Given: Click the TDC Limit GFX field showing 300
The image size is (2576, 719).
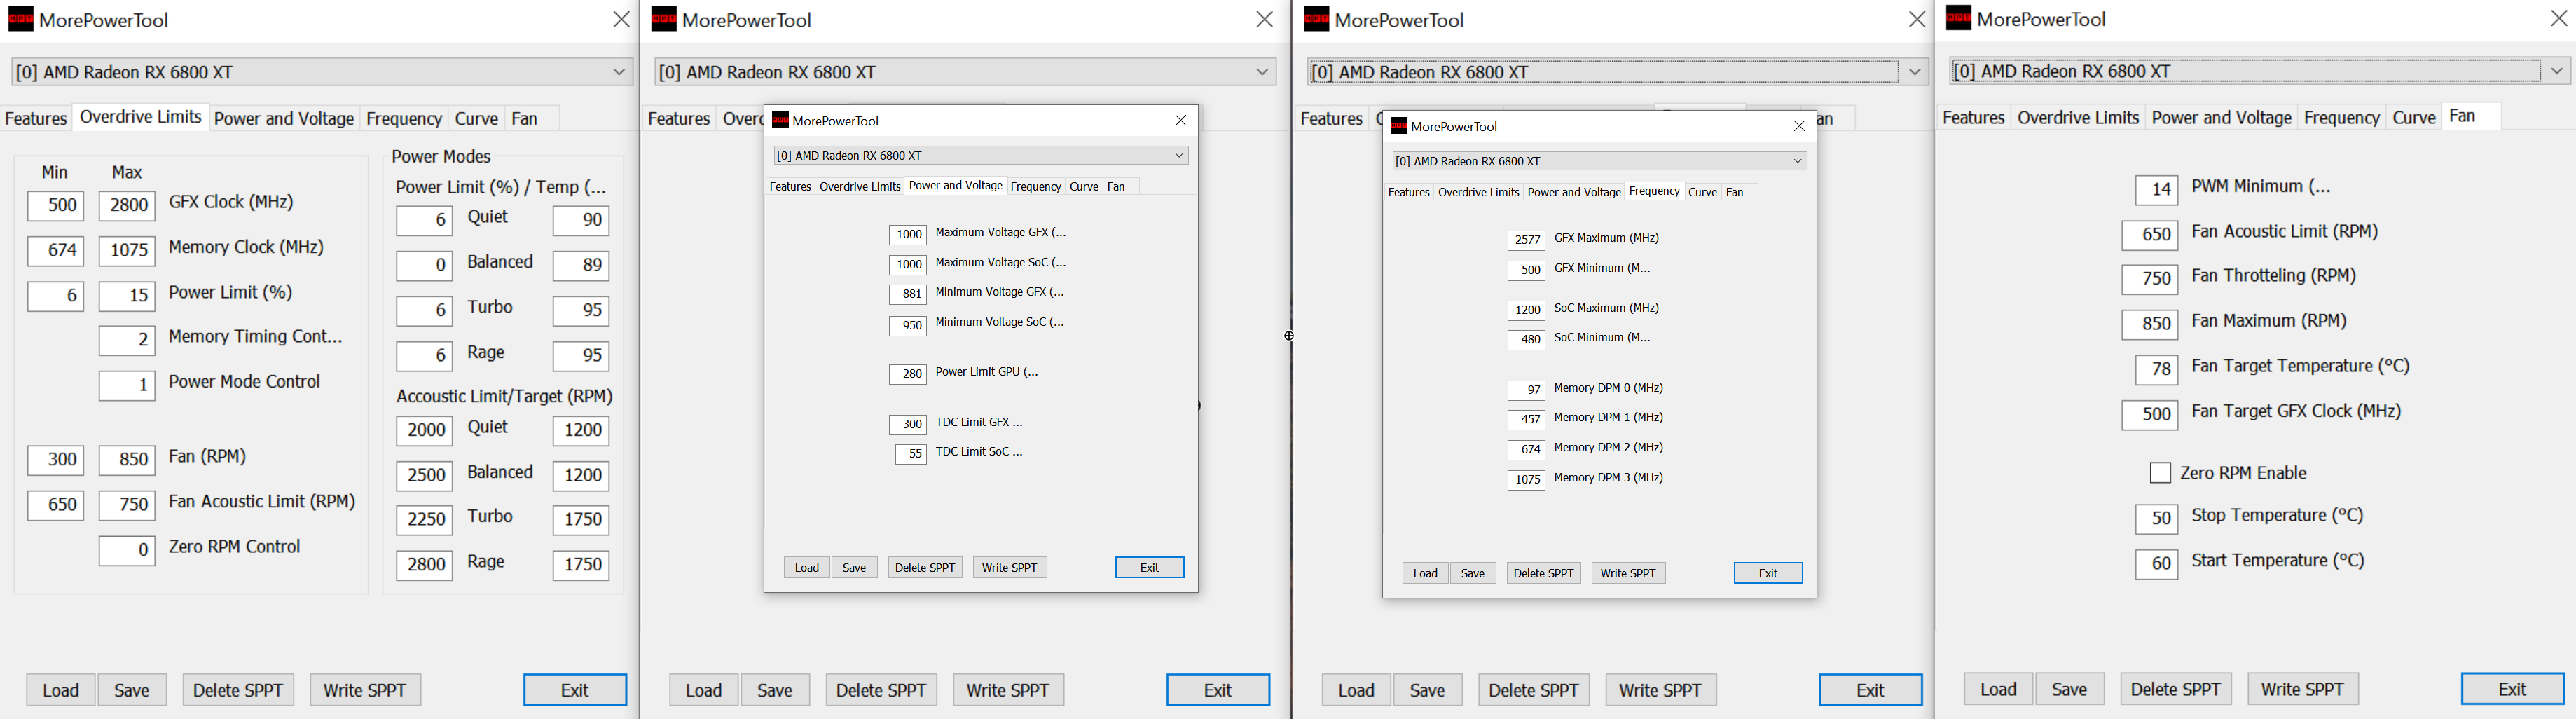Looking at the screenshot, I should coord(908,425).
